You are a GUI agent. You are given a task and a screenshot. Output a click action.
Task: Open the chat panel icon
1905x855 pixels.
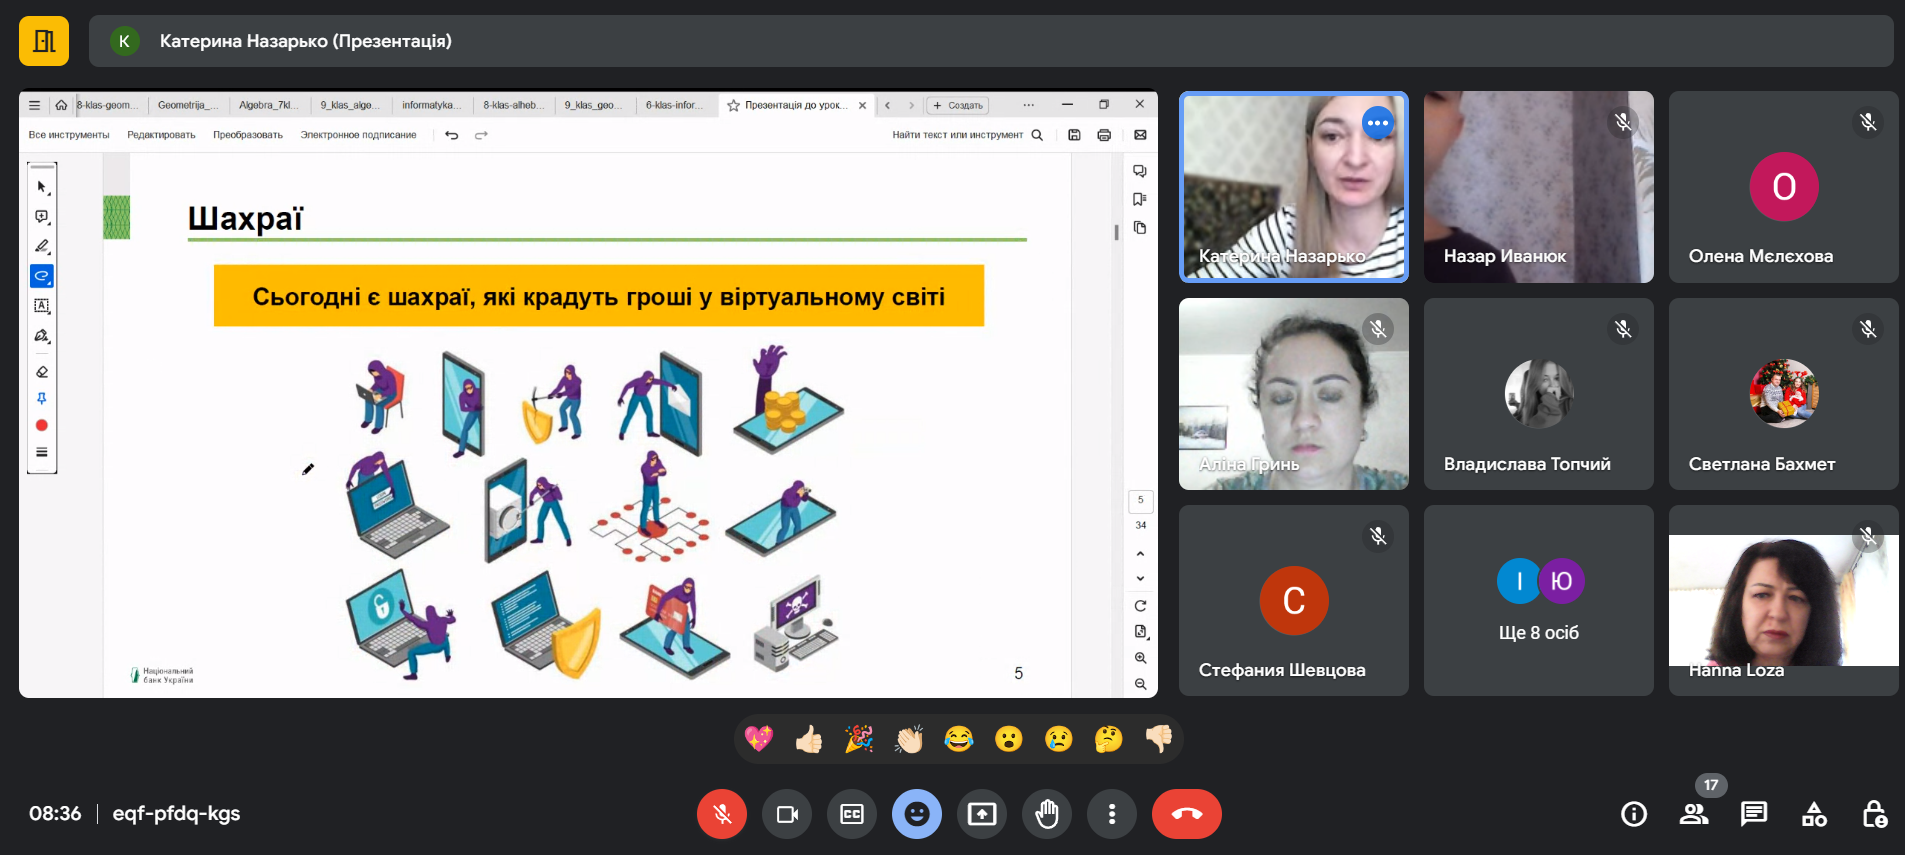pyautogui.click(x=1753, y=814)
